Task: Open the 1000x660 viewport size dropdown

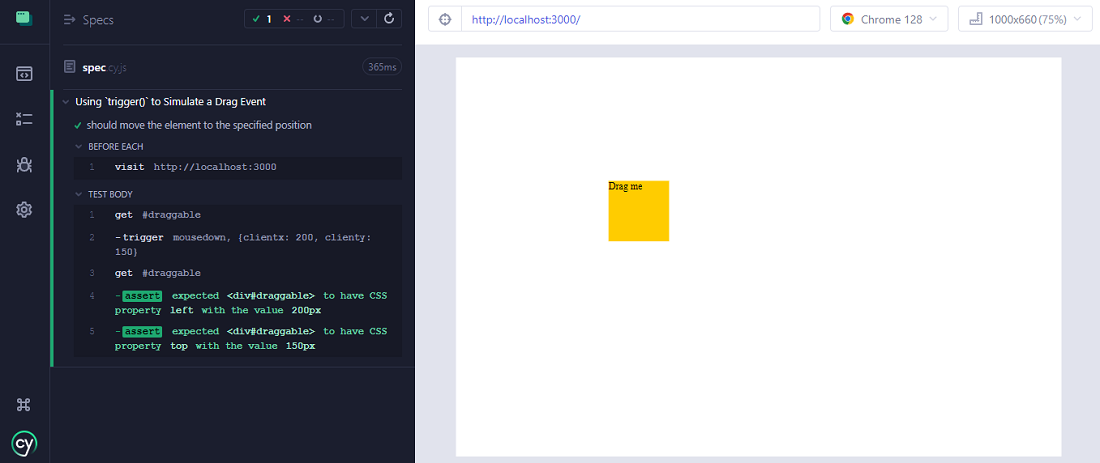Action: coord(1024,20)
